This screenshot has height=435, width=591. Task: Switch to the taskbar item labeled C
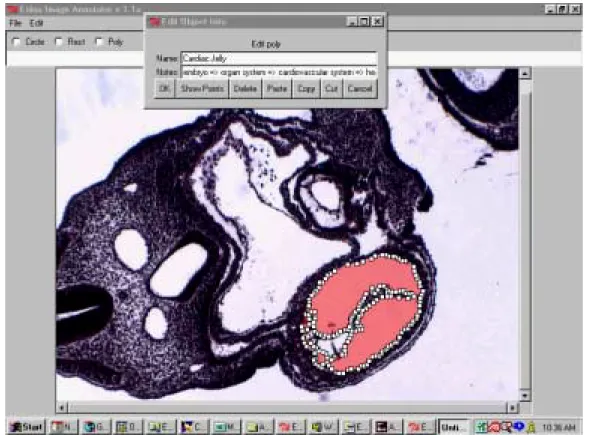pyautogui.click(x=193, y=427)
